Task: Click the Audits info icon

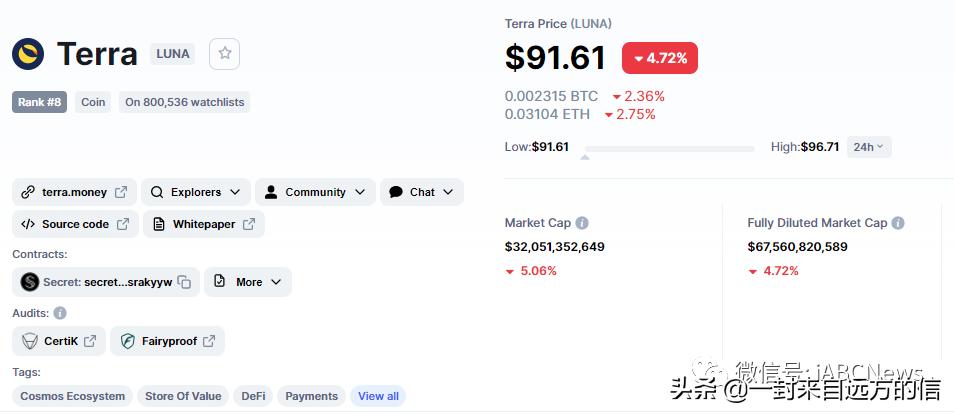Action: coord(60,313)
